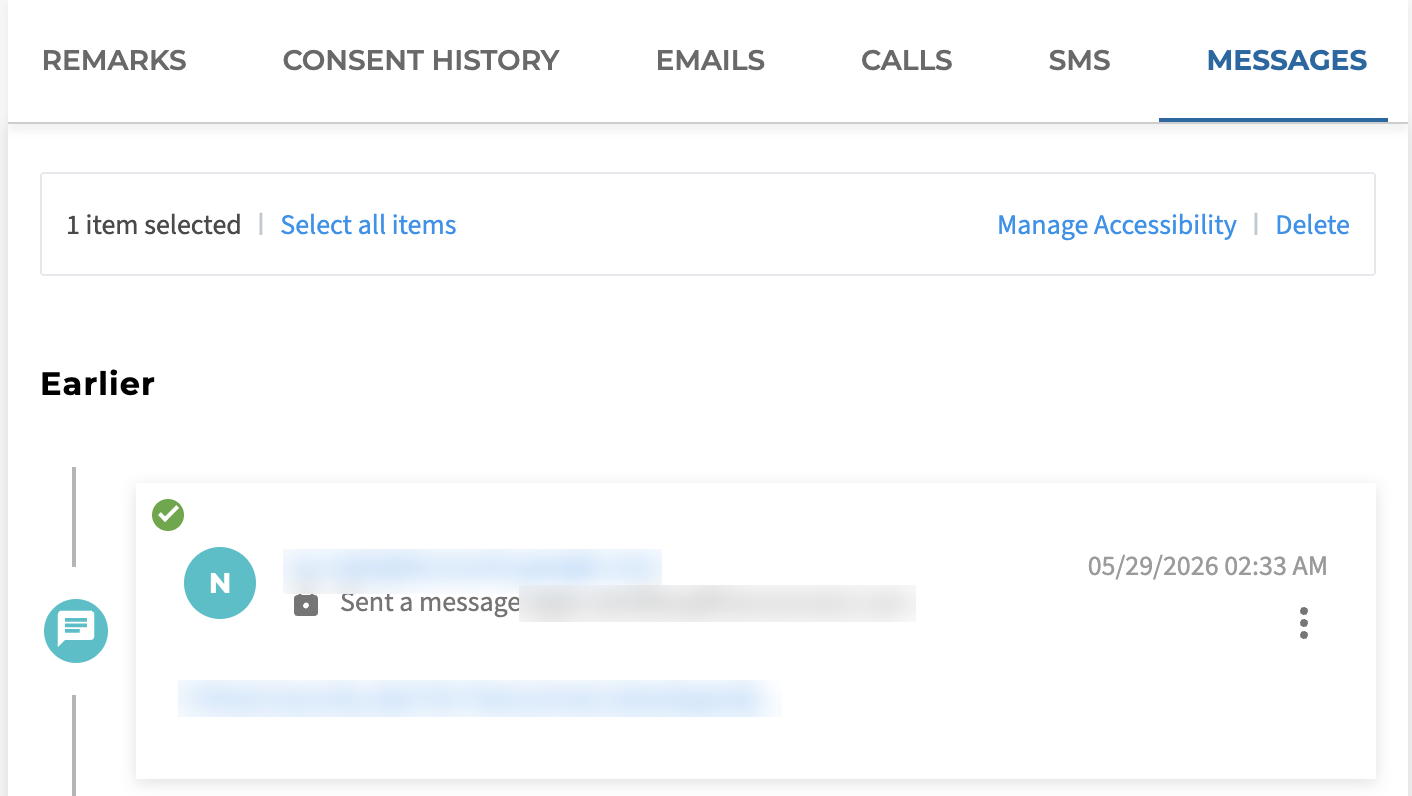Click the teal chat bubble timeline icon
The image size is (1412, 796).
pos(76,631)
